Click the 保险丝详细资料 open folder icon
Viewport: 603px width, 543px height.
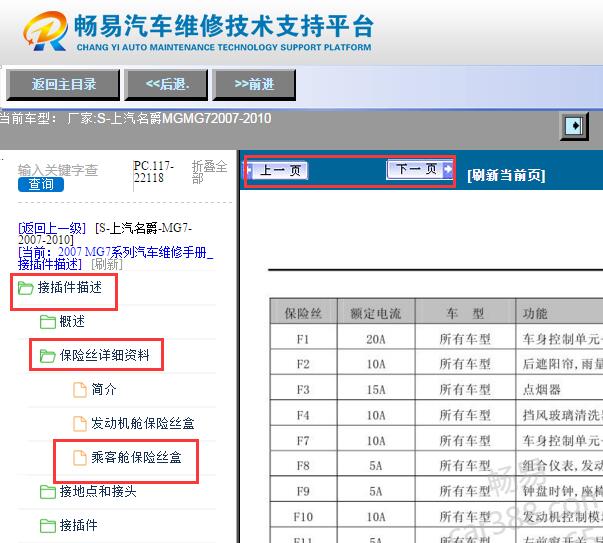click(x=48, y=356)
